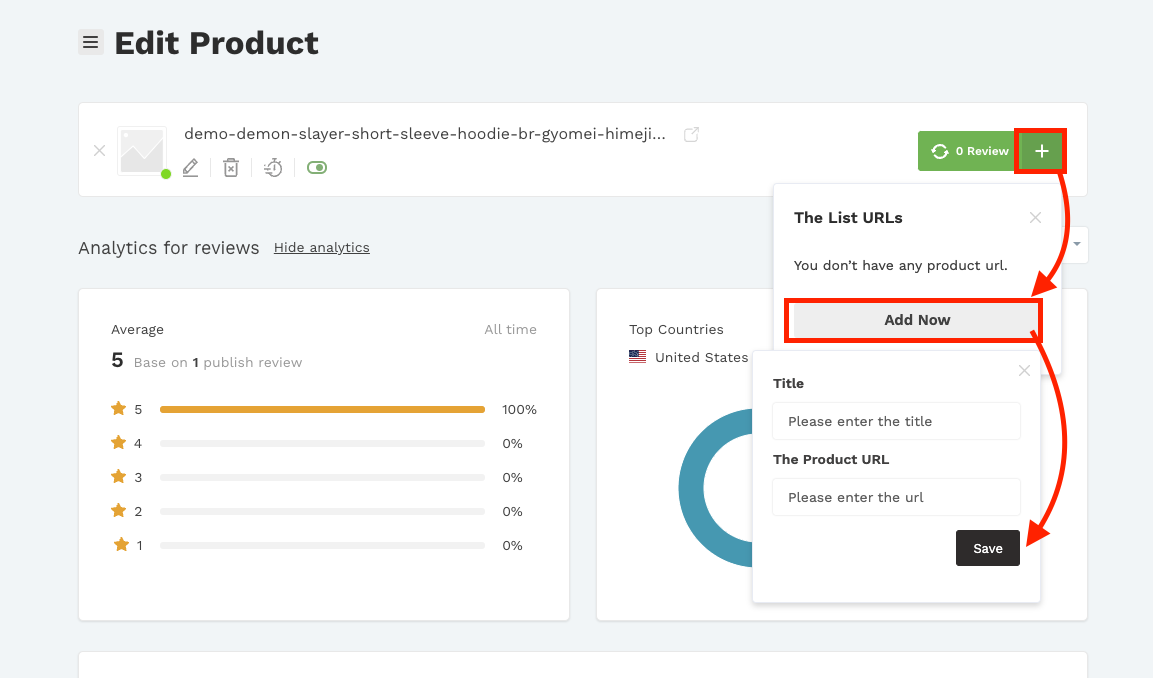Click the Hide analytics link
Image resolution: width=1153 pixels, height=678 pixels.
pyautogui.click(x=321, y=248)
